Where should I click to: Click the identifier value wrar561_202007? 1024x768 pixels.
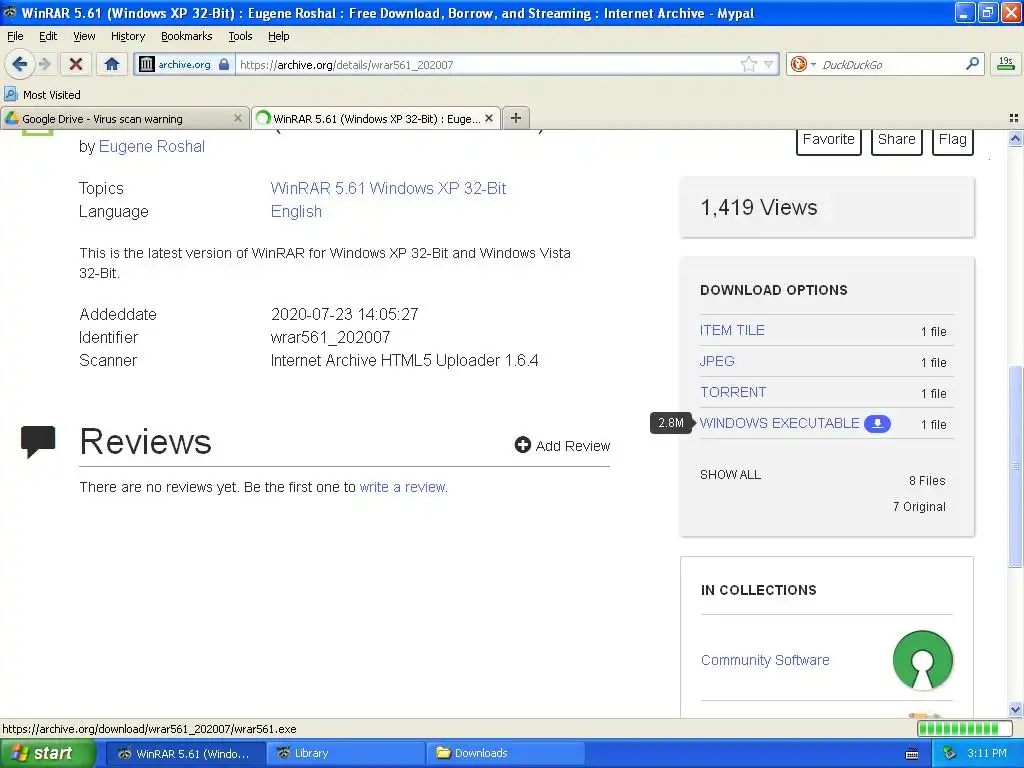pyautogui.click(x=330, y=338)
